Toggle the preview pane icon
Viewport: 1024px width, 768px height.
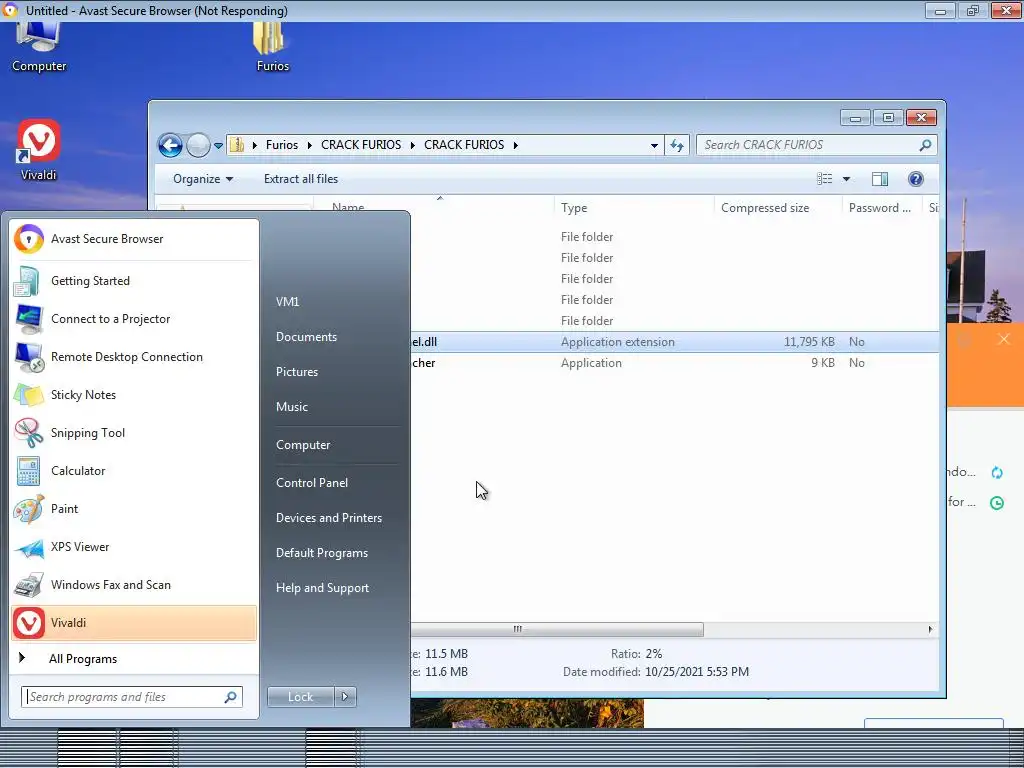880,179
